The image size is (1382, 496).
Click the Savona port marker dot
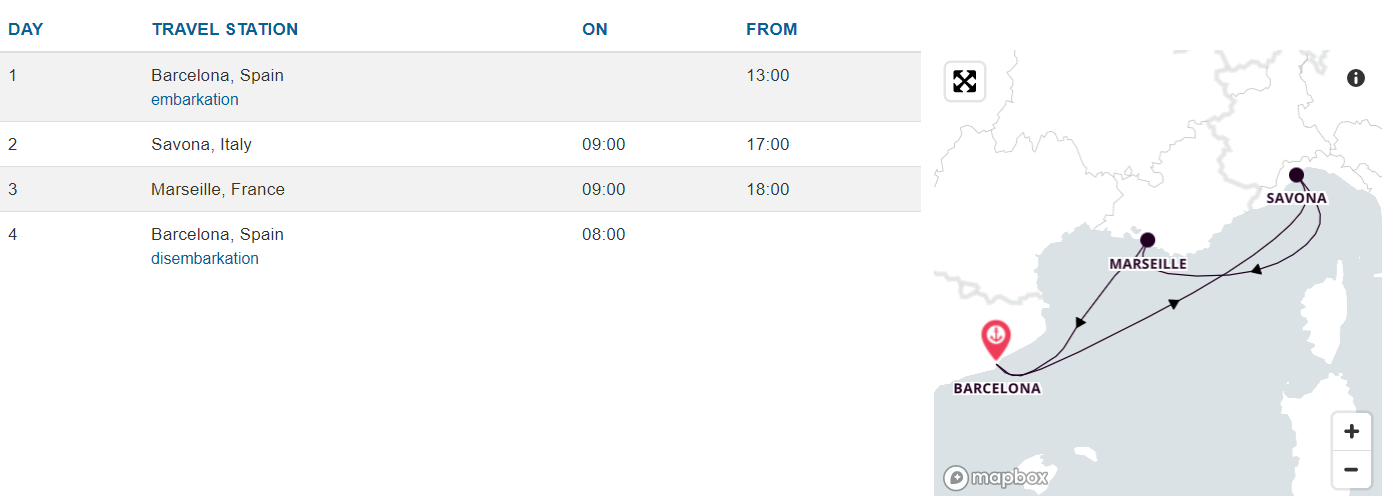[1296, 175]
